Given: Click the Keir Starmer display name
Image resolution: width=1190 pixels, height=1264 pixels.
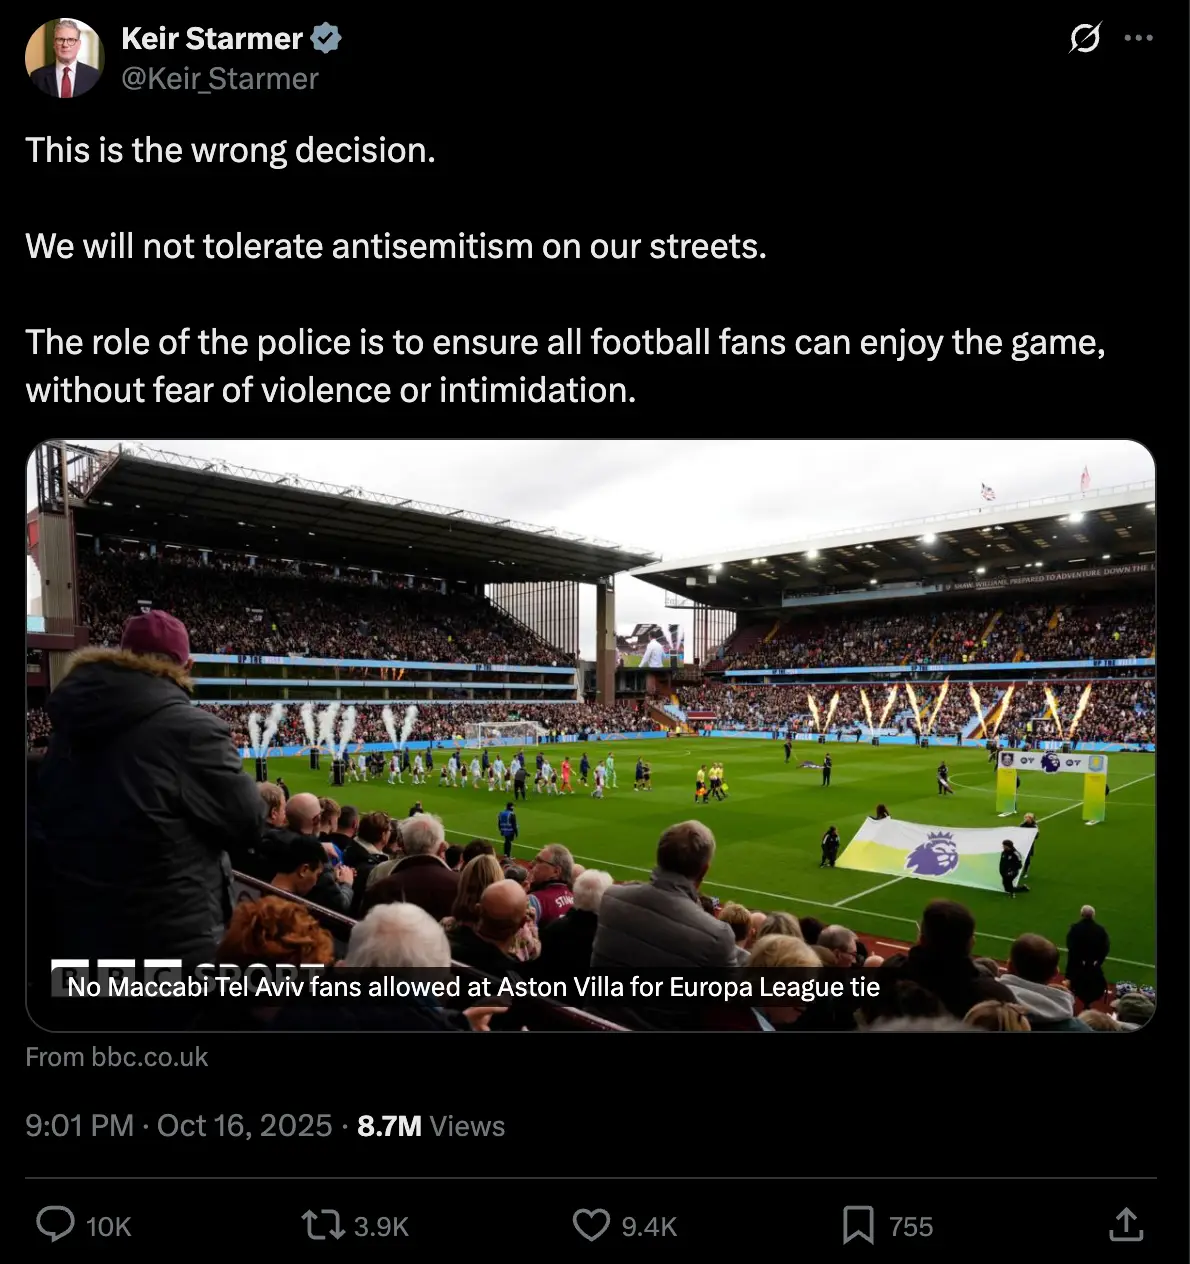Looking at the screenshot, I should (x=212, y=38).
